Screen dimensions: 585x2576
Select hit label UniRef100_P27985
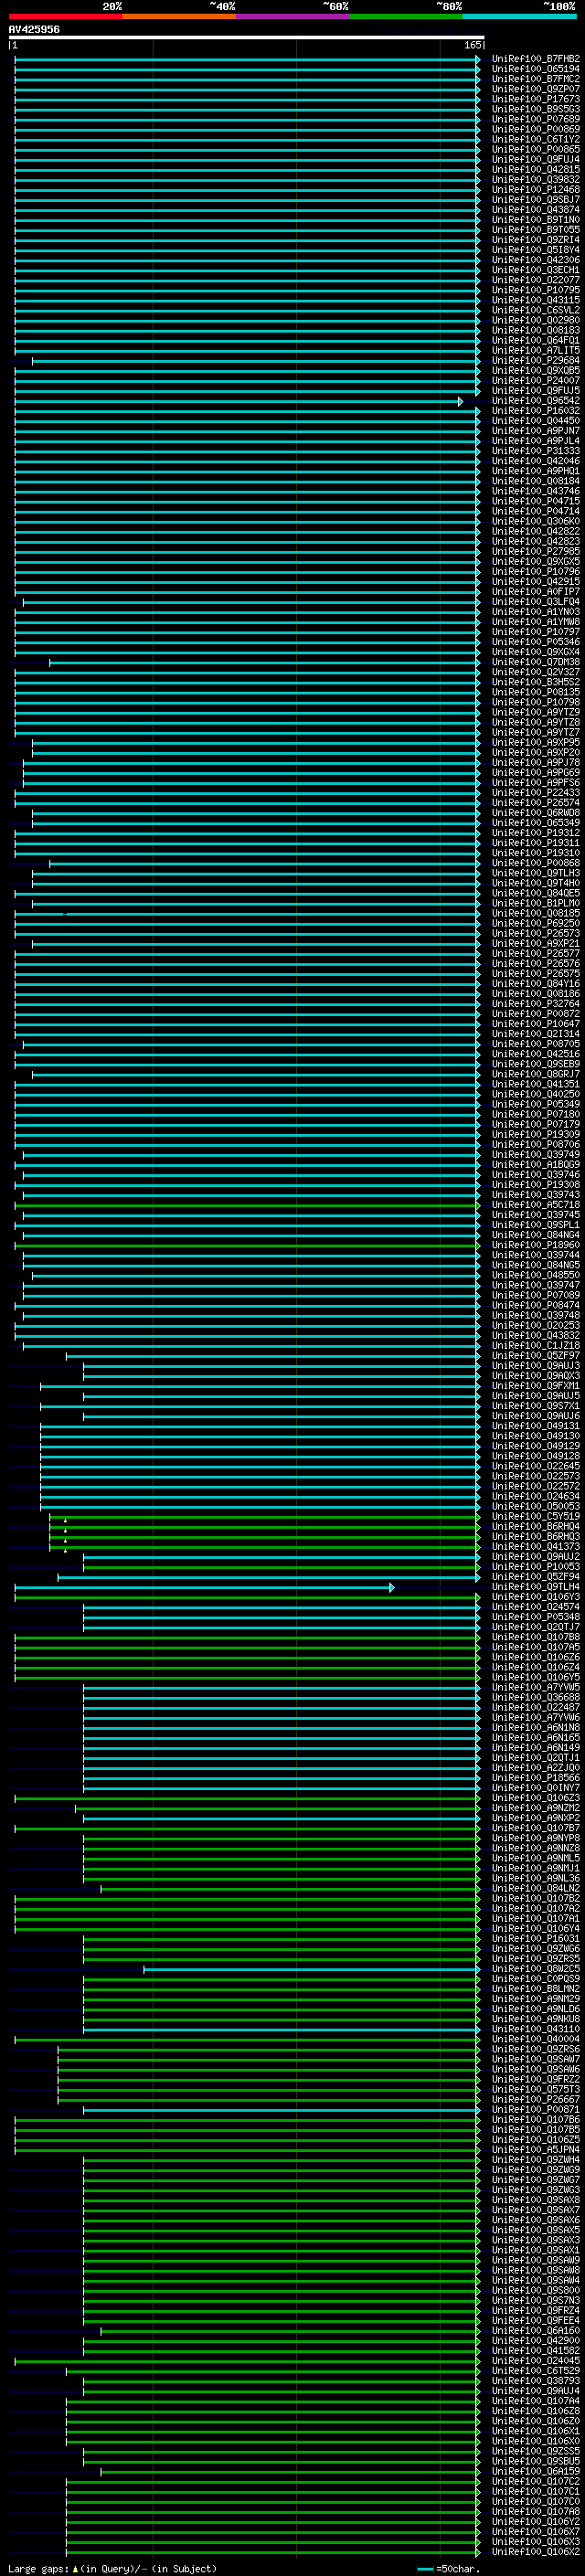(x=535, y=551)
